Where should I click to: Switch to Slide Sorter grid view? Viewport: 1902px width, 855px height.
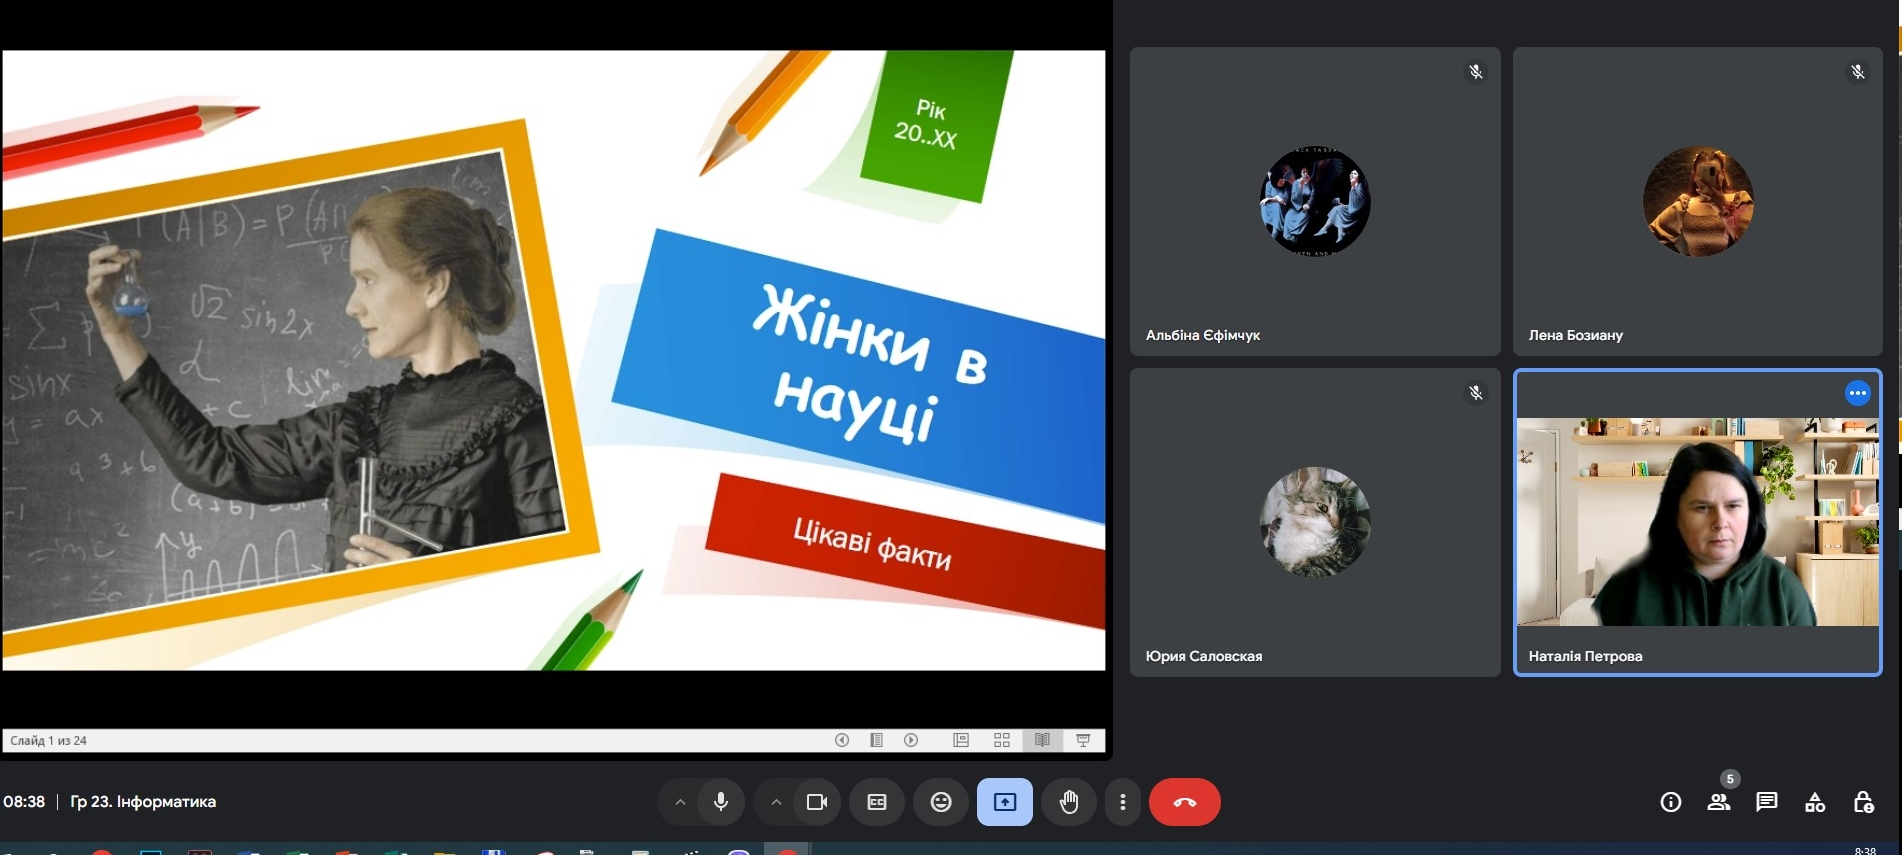tap(1002, 740)
